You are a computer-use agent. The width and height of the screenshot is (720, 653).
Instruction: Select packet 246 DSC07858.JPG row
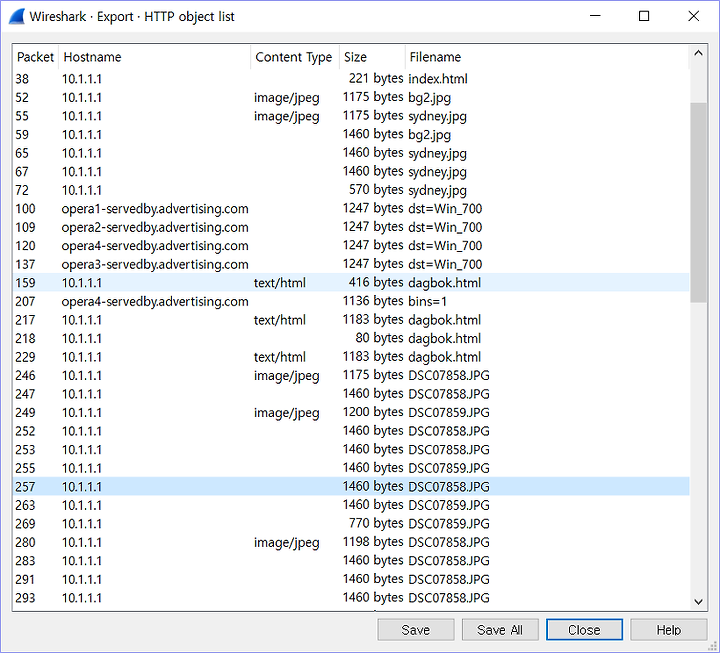point(351,376)
